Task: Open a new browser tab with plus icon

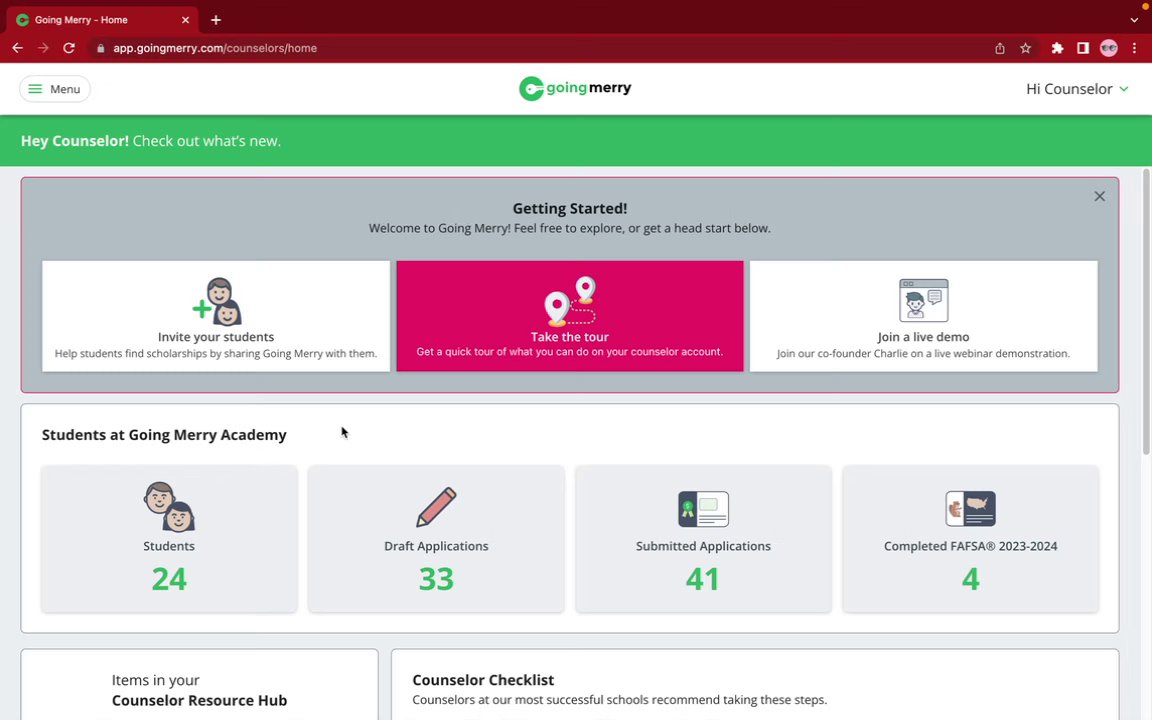Action: pyautogui.click(x=216, y=20)
